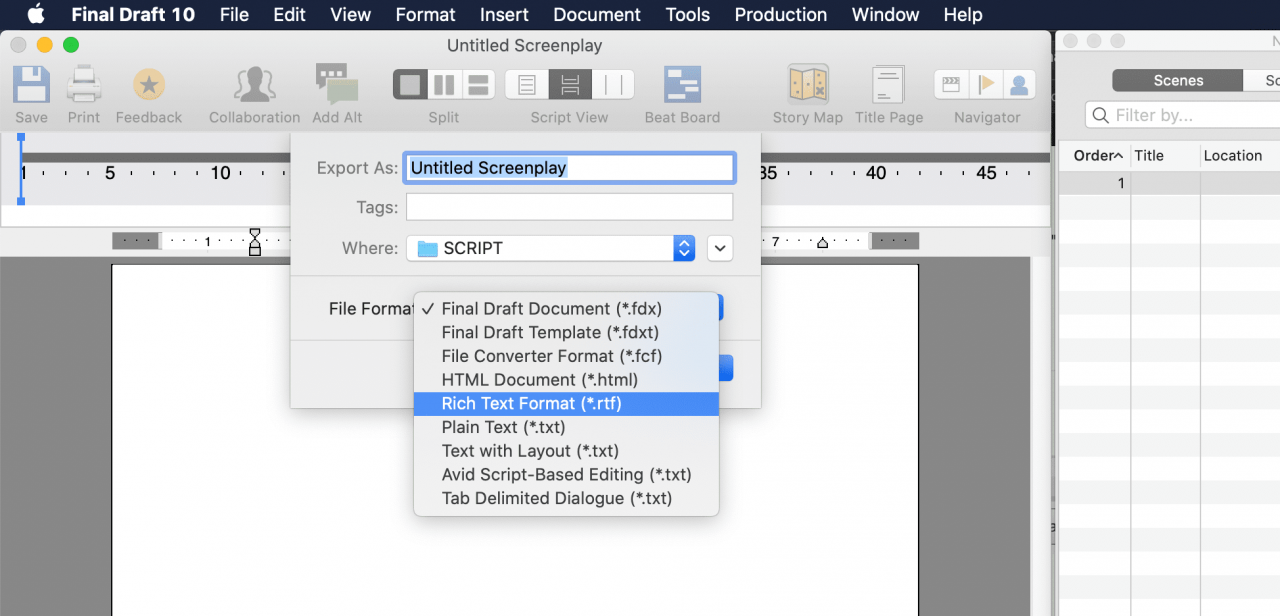The height and width of the screenshot is (616, 1280).
Task: Click the Print icon in toolbar
Action: (x=84, y=85)
